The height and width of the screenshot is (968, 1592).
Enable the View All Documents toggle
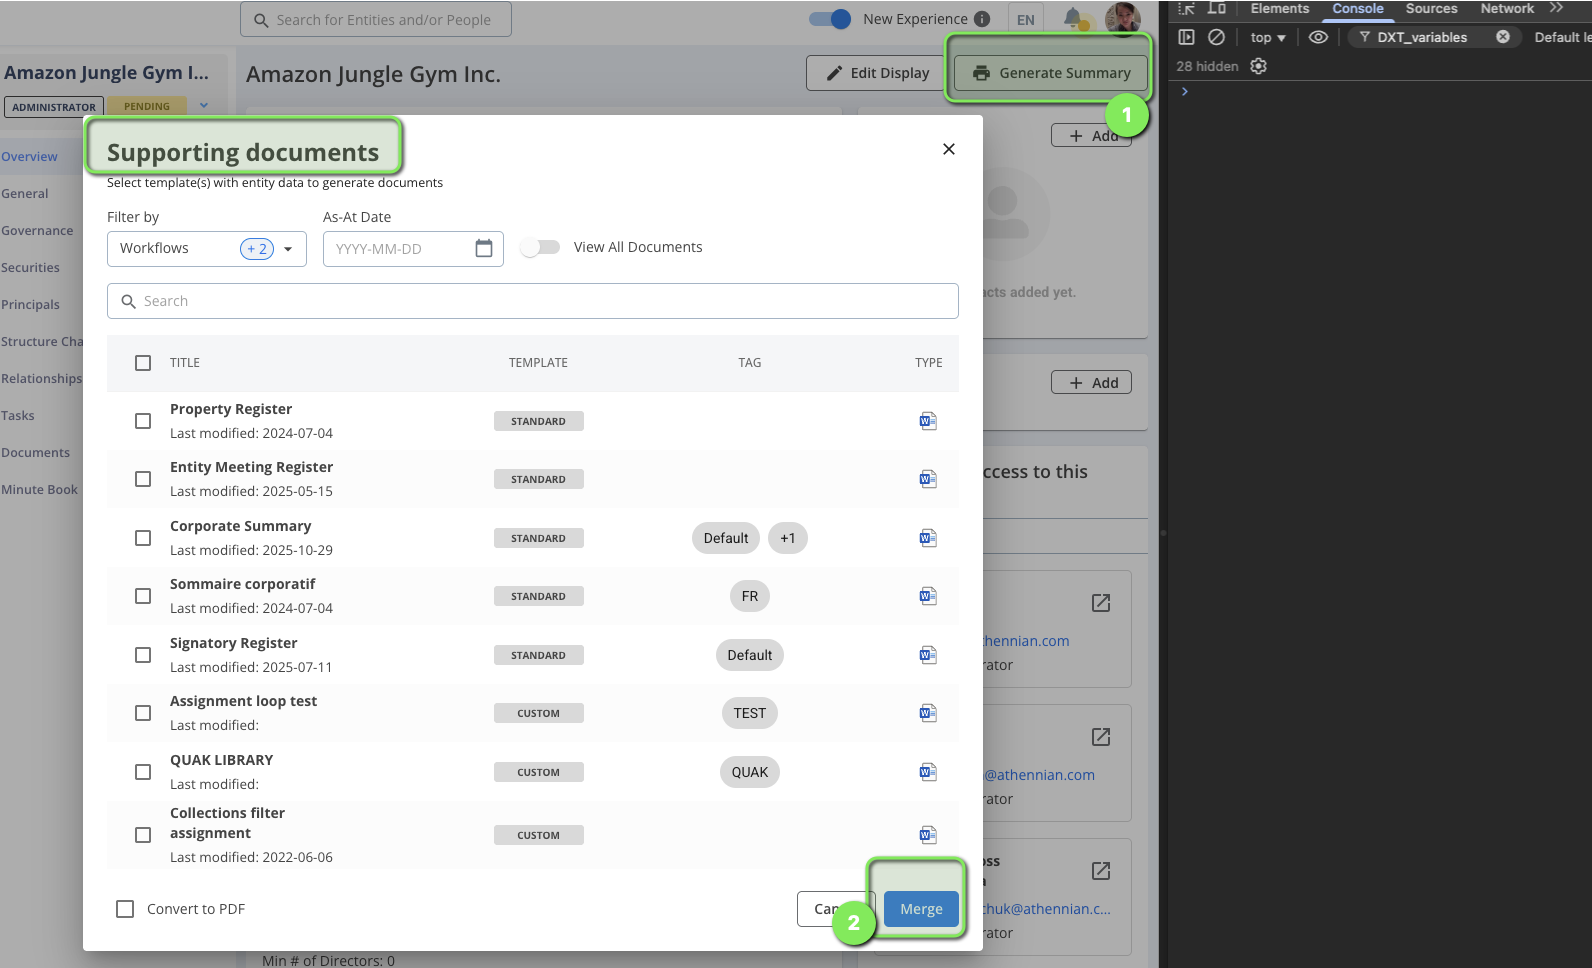click(x=541, y=247)
